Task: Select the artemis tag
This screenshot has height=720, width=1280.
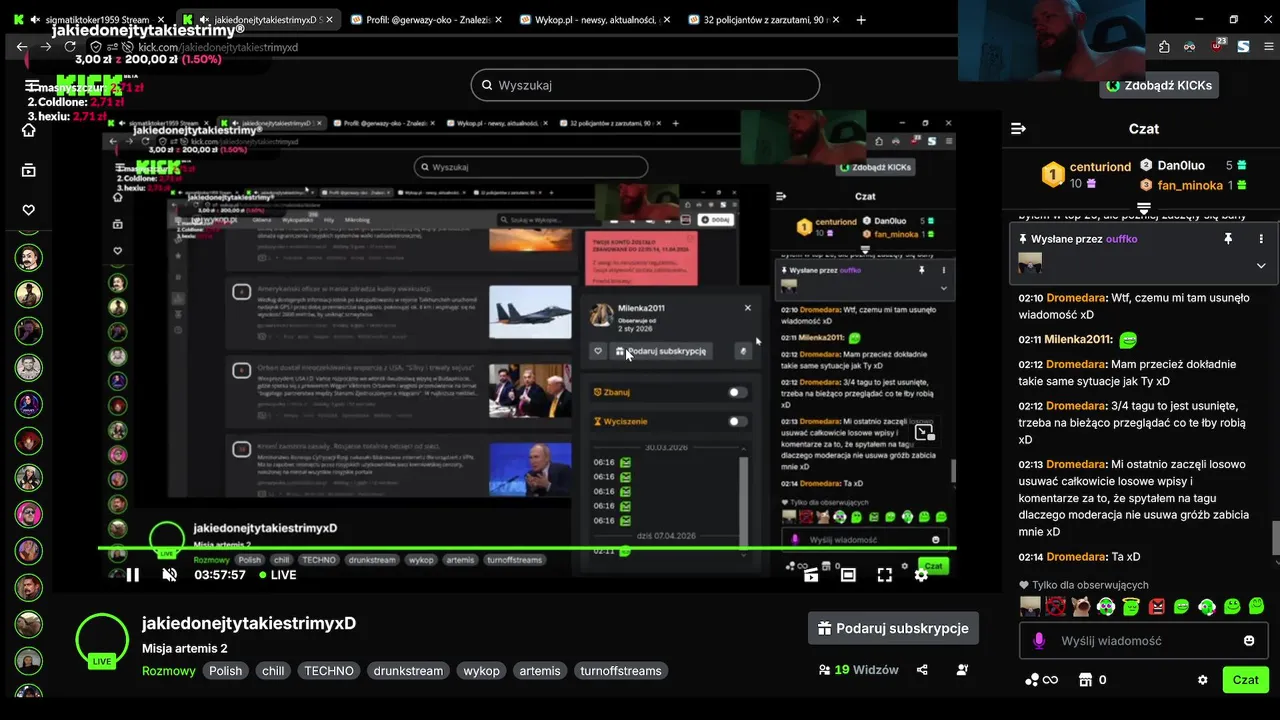Action: 540,671
